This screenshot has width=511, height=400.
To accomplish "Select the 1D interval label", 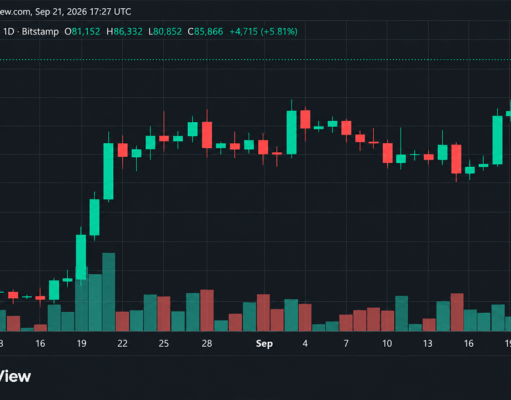I will coord(9,32).
